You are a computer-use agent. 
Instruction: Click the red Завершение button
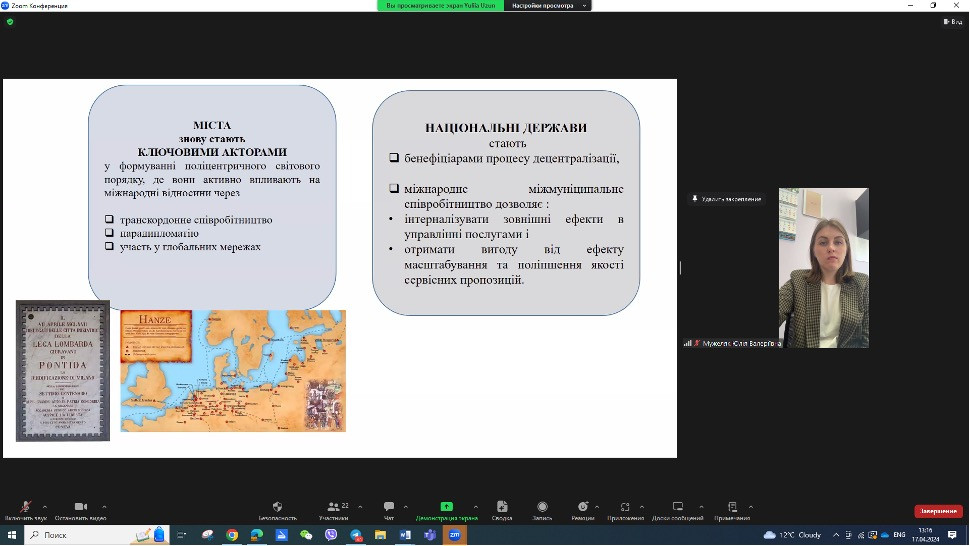coord(938,511)
